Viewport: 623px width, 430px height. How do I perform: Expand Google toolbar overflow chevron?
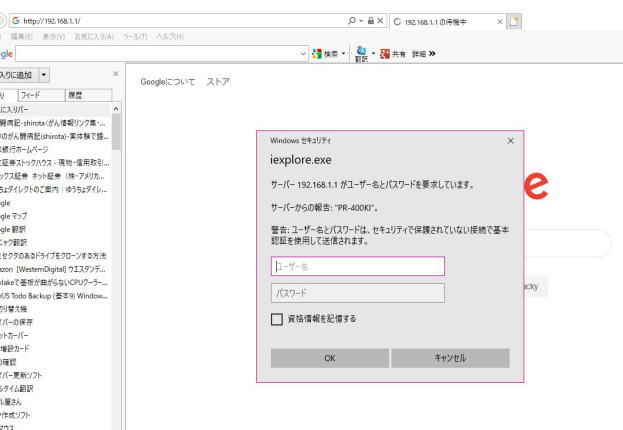432,53
